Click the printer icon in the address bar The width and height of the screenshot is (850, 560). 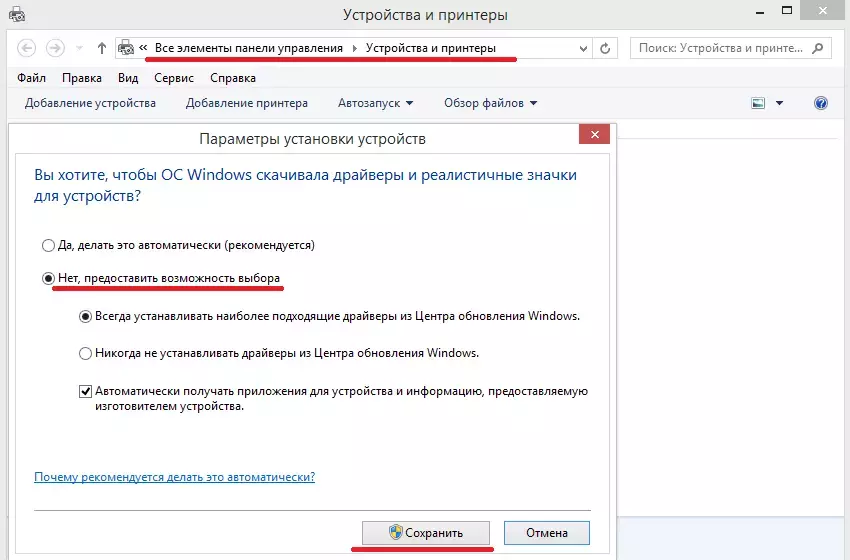coord(126,48)
